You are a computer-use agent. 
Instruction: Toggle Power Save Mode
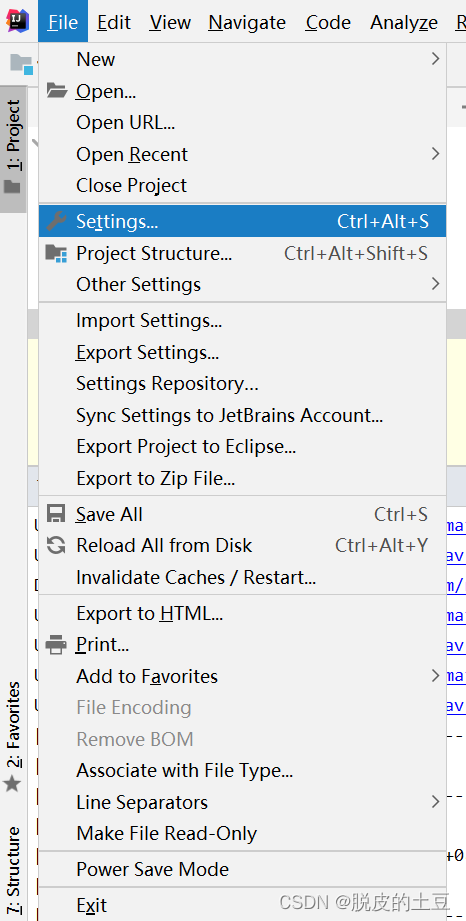pyautogui.click(x=242, y=869)
